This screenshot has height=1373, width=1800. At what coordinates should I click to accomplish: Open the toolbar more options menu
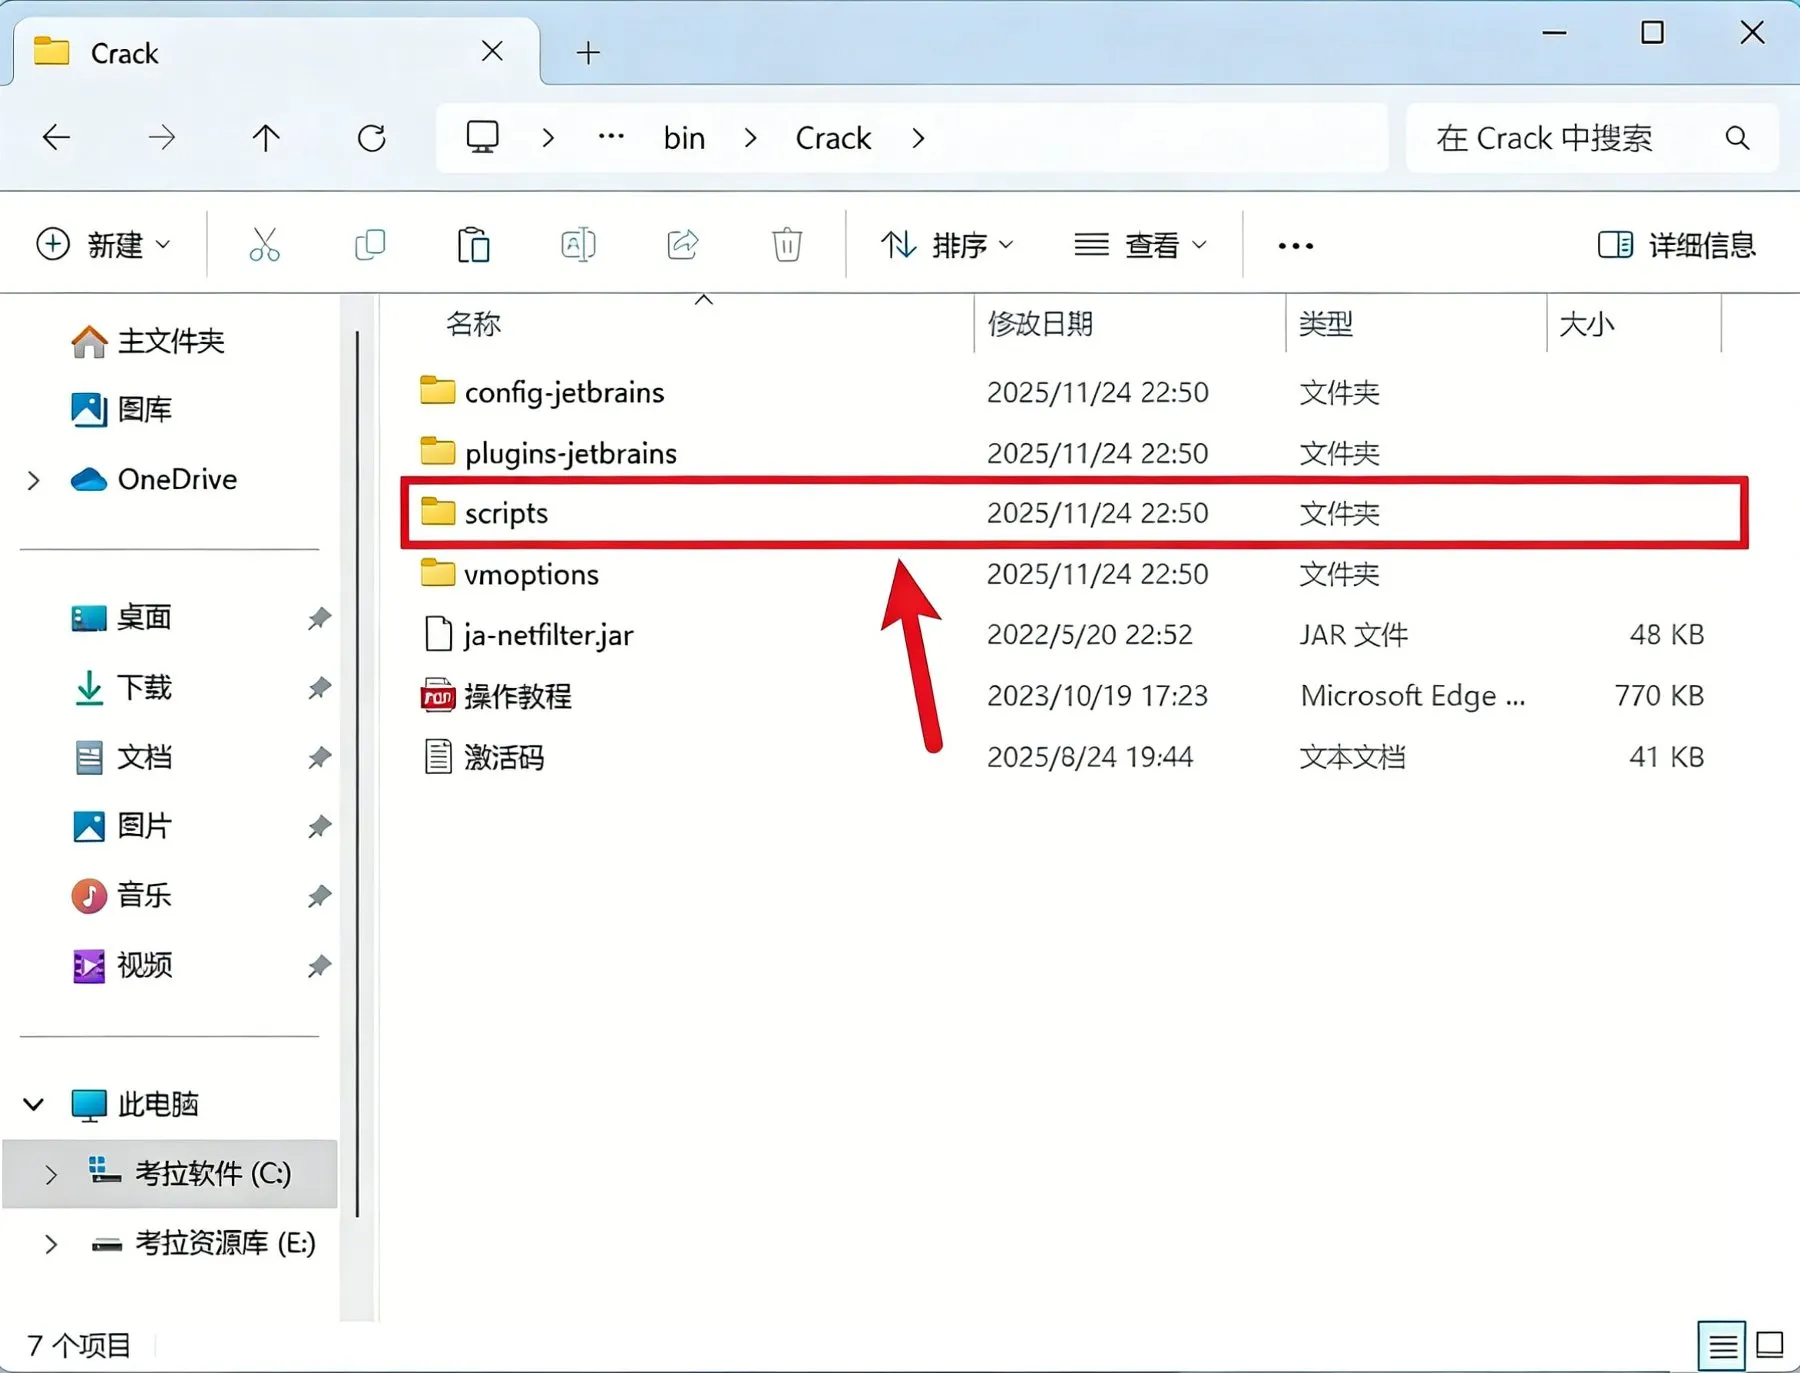click(x=1295, y=245)
